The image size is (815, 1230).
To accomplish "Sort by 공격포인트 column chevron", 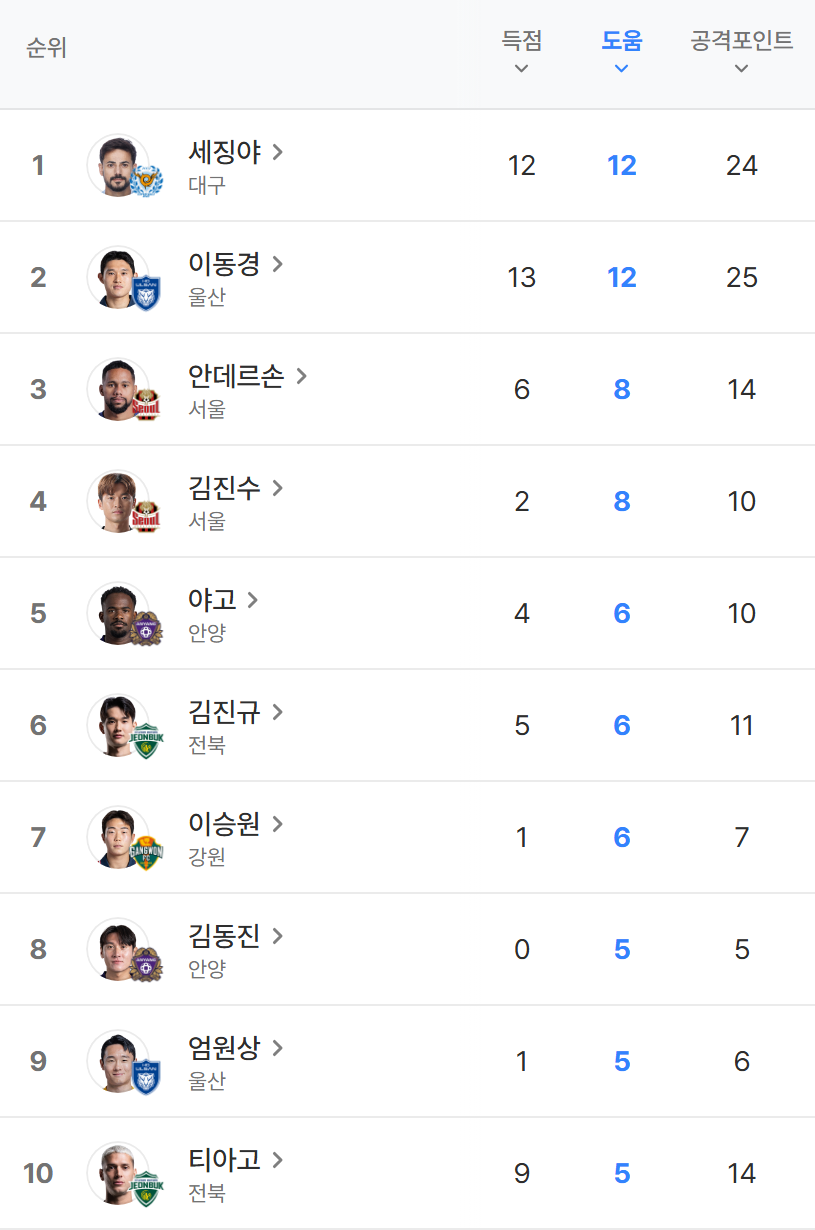I will pyautogui.click(x=741, y=69).
